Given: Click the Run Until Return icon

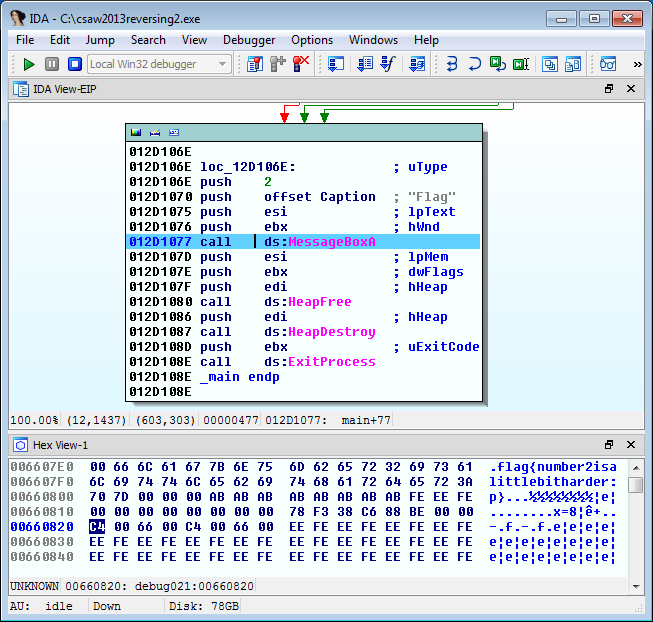Looking at the screenshot, I should point(497,65).
